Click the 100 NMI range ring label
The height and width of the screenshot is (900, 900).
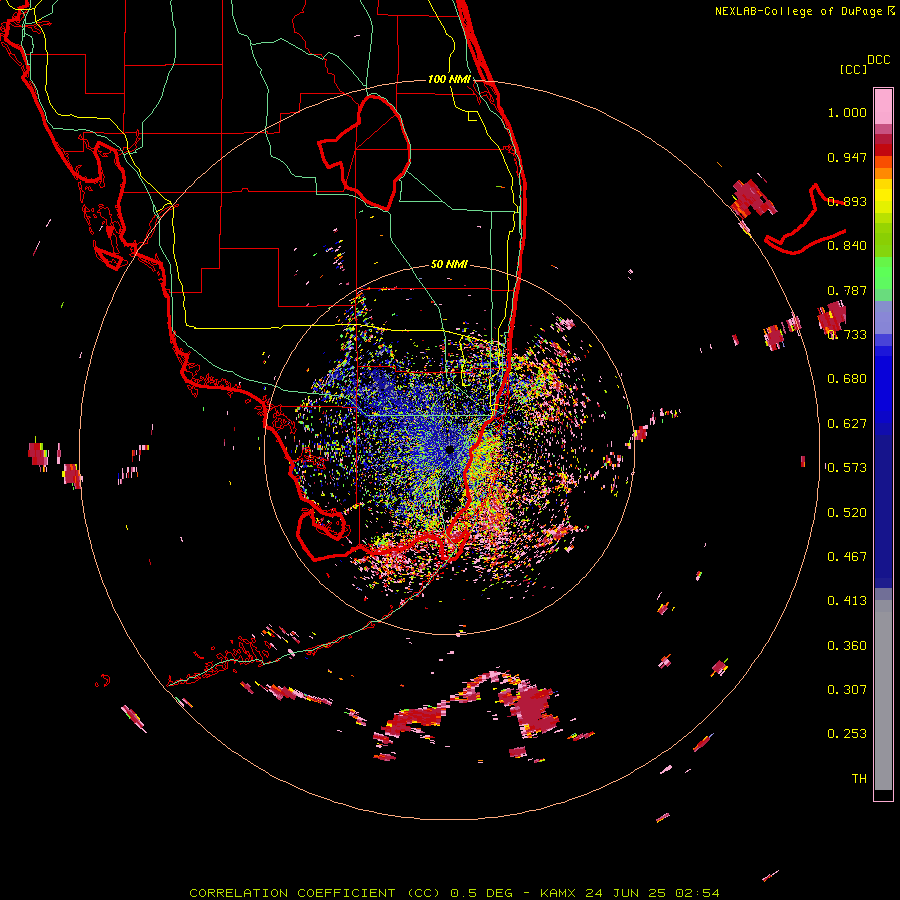[x=449, y=79]
